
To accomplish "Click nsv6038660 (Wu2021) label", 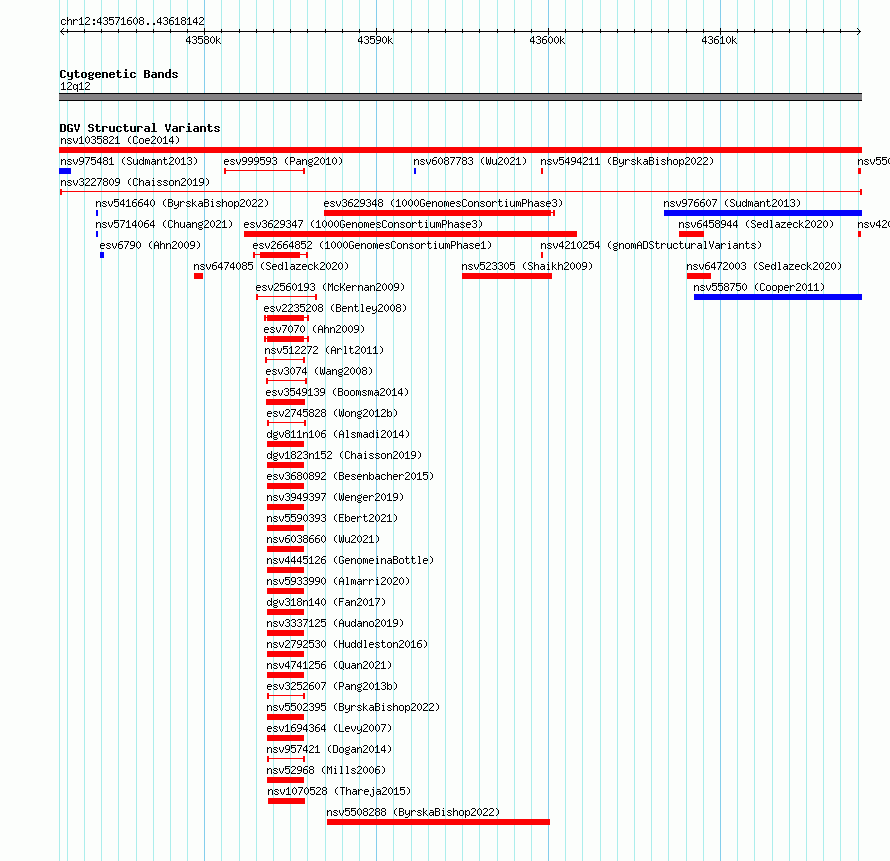I will click(324, 539).
